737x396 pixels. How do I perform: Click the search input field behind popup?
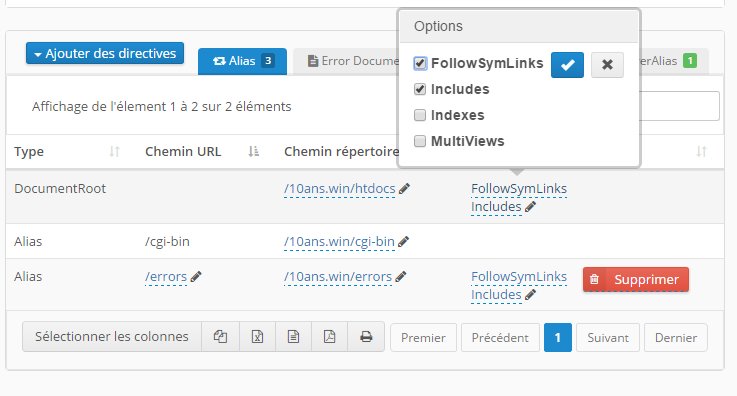(x=680, y=106)
